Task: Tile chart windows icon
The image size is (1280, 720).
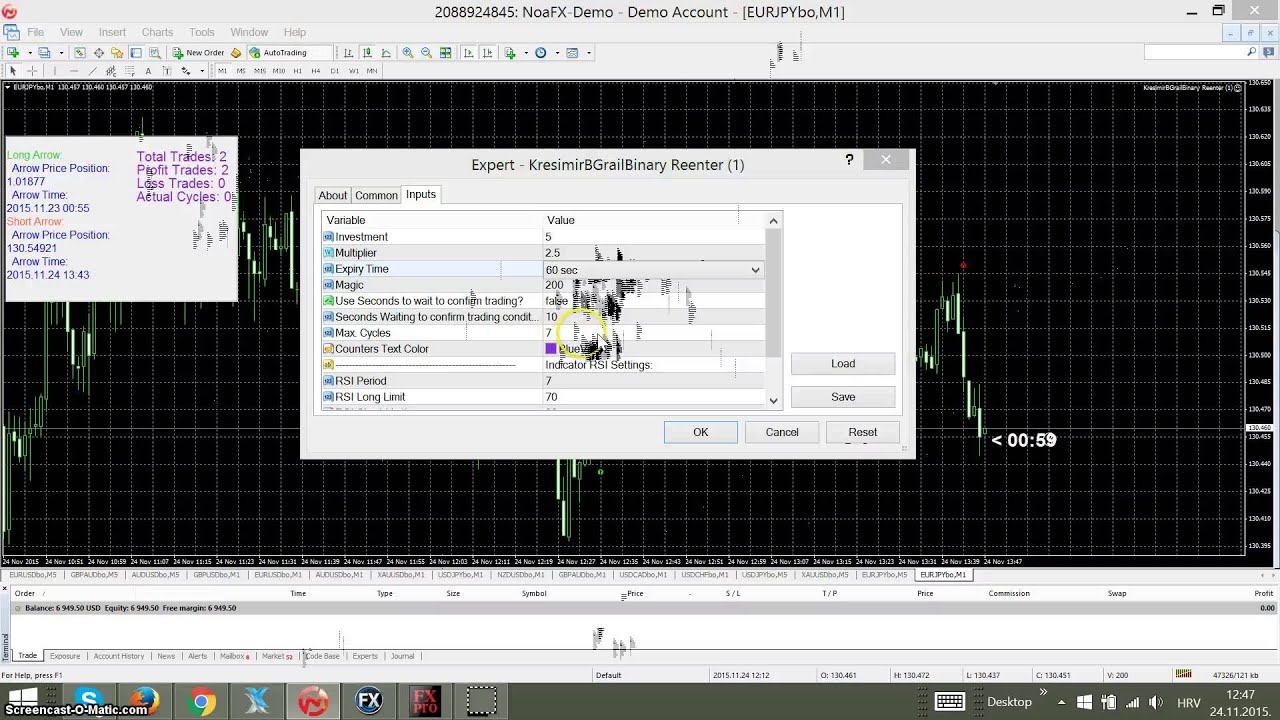Action: [445, 52]
